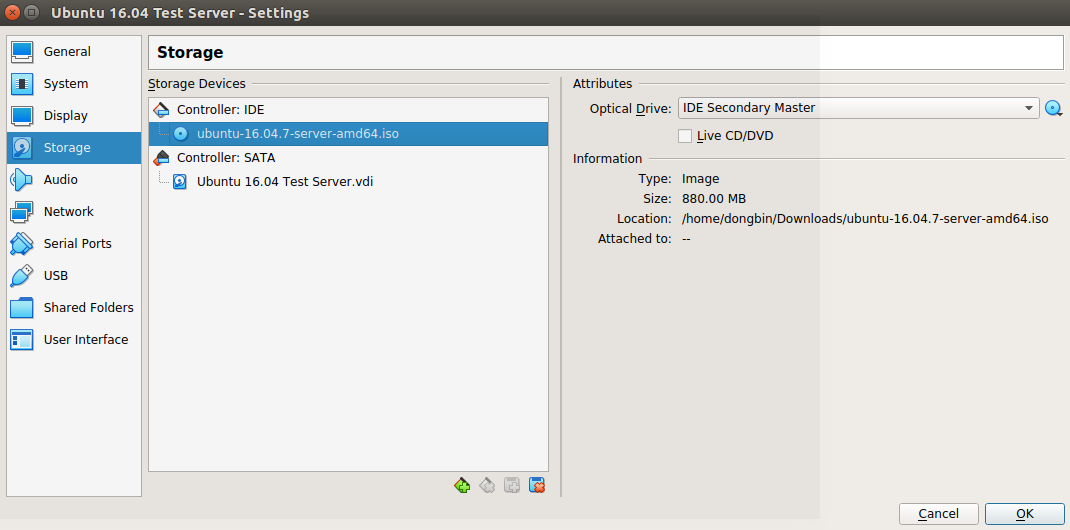Click the System chip icon in sidebar
Image resolution: width=1070 pixels, height=530 pixels.
coord(22,84)
